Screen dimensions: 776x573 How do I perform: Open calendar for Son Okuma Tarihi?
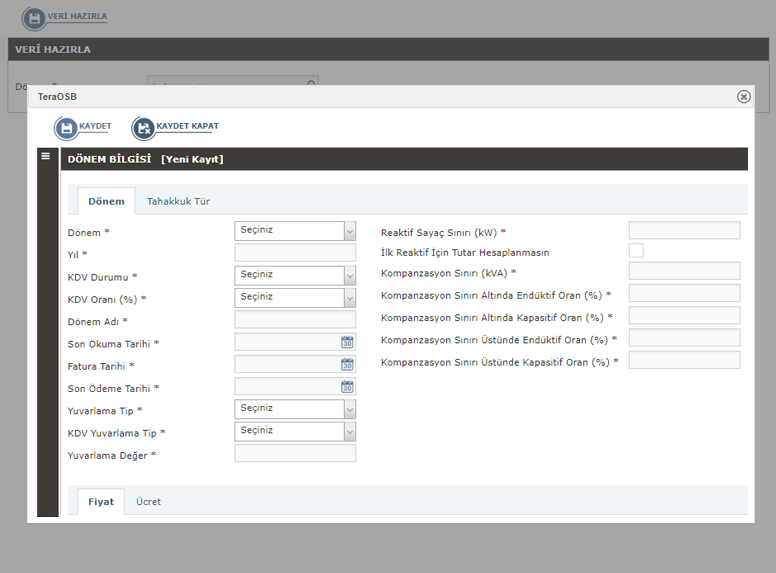[x=347, y=342]
